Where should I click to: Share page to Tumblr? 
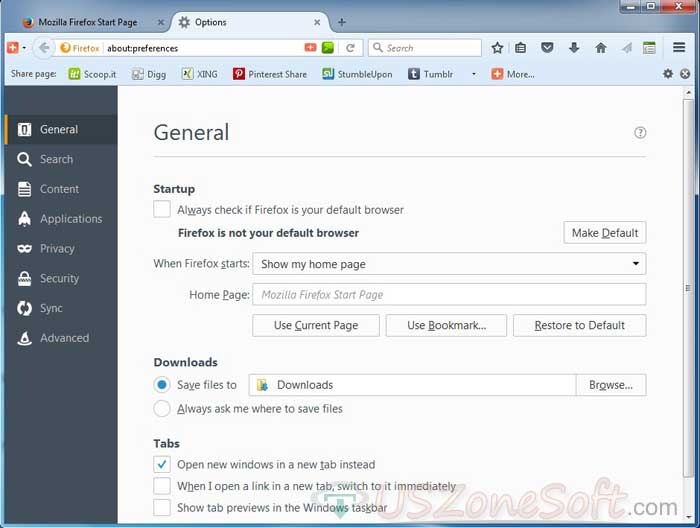pos(430,74)
